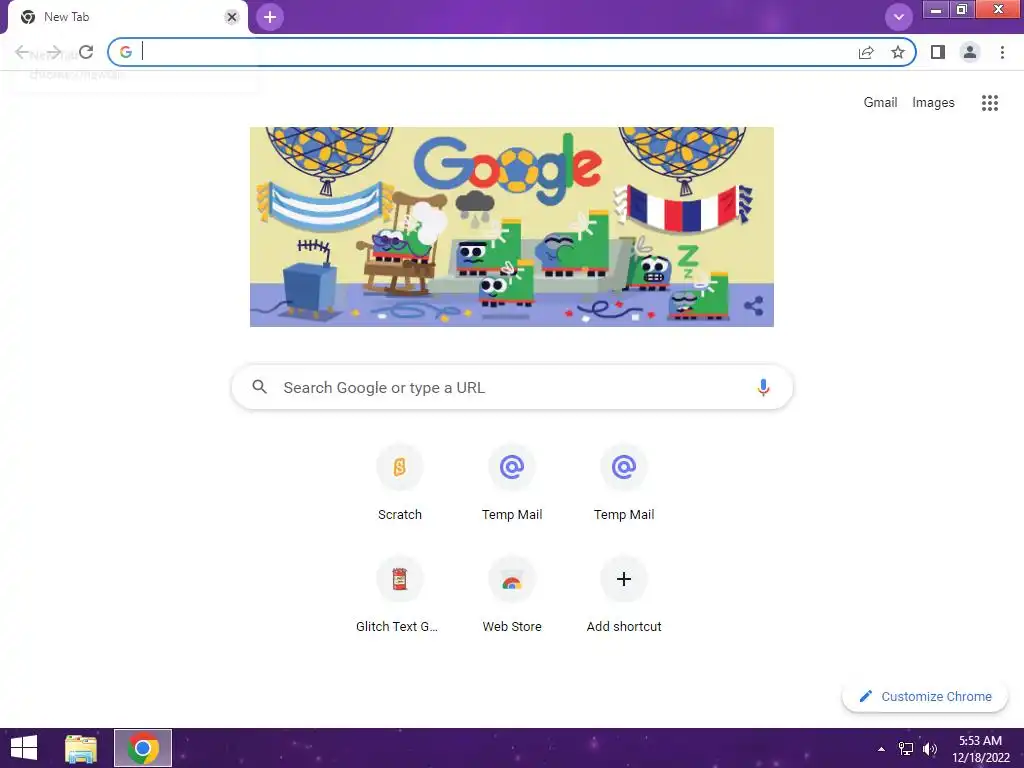Open the Google apps grid
This screenshot has height=768, width=1024.
click(x=989, y=103)
